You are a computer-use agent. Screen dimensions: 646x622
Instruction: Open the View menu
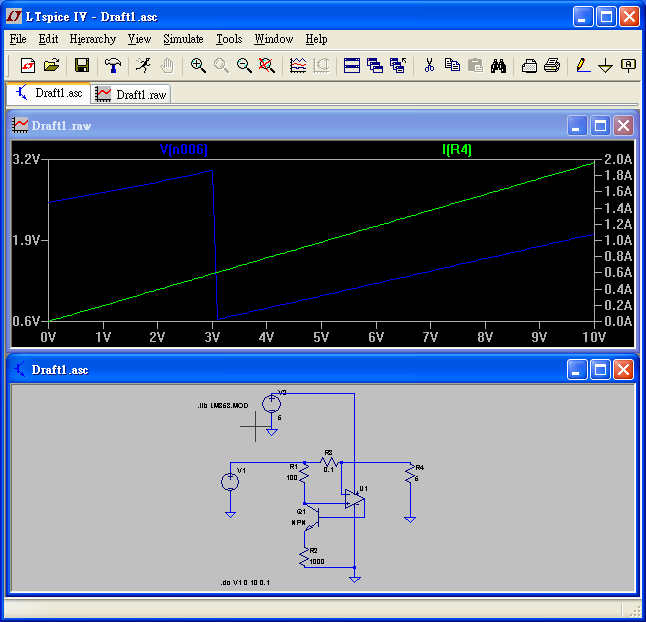pyautogui.click(x=139, y=39)
